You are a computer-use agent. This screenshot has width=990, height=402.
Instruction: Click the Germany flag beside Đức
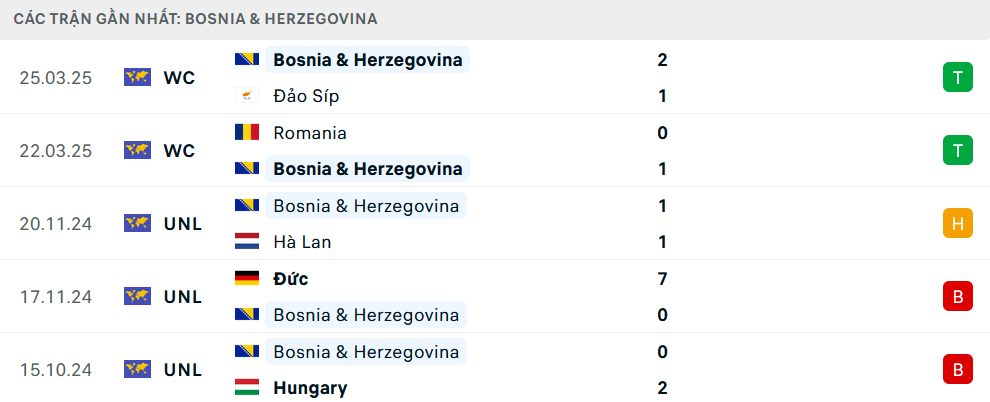coord(247,278)
